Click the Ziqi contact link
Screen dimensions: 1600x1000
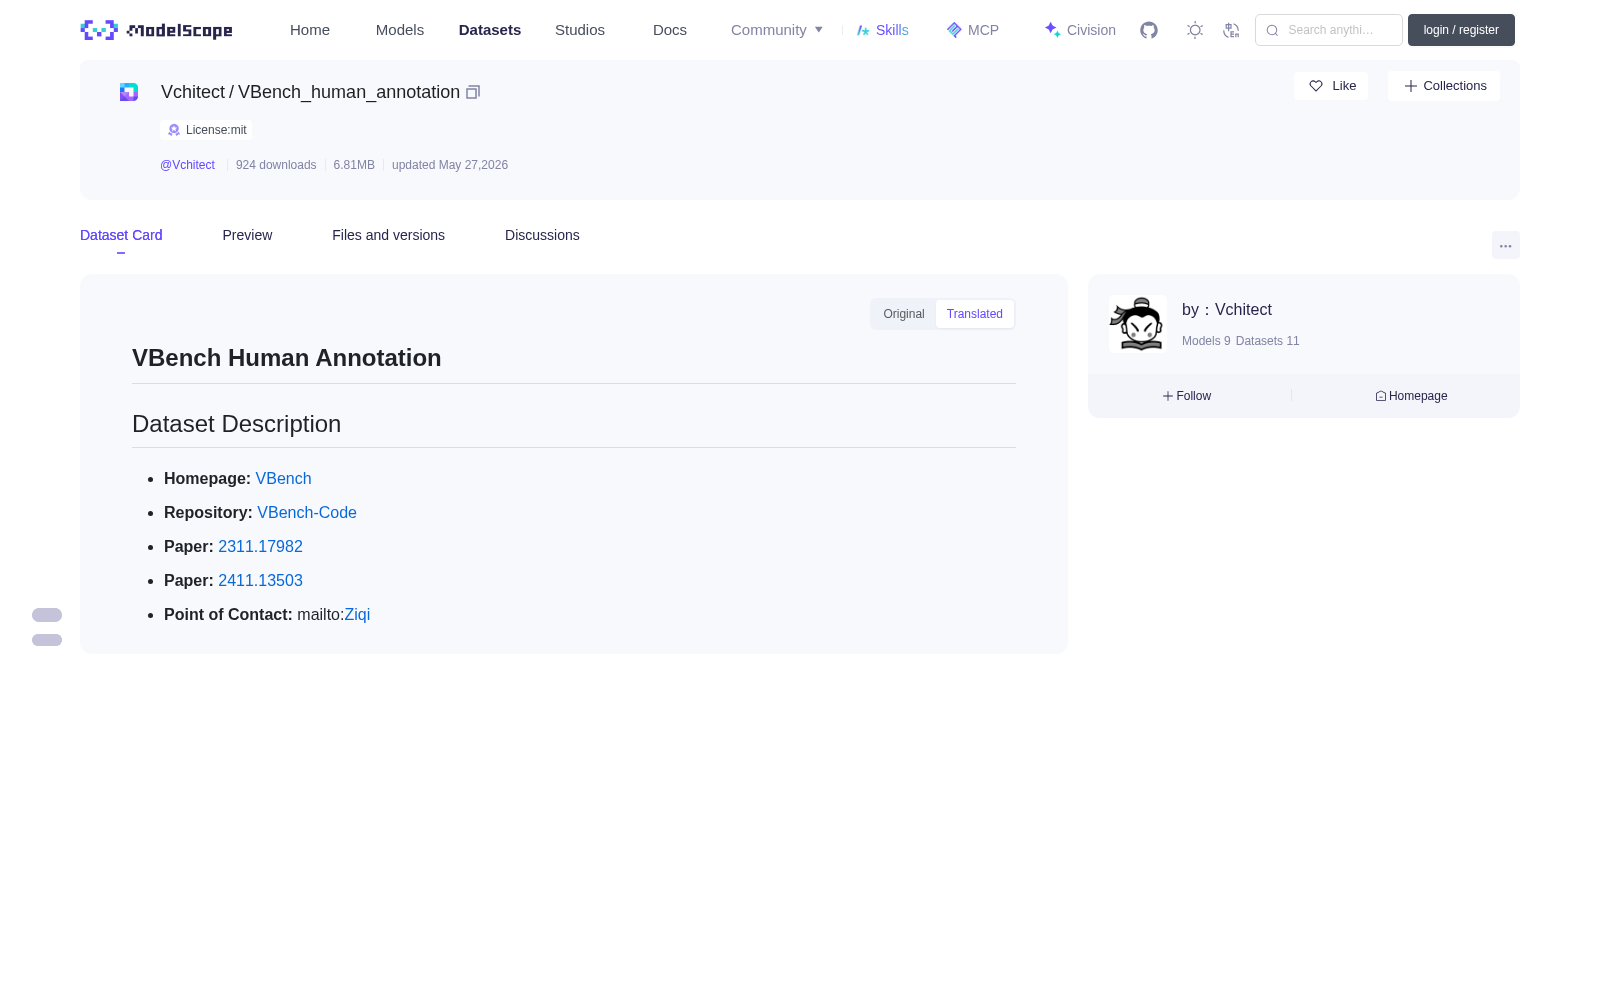(357, 615)
